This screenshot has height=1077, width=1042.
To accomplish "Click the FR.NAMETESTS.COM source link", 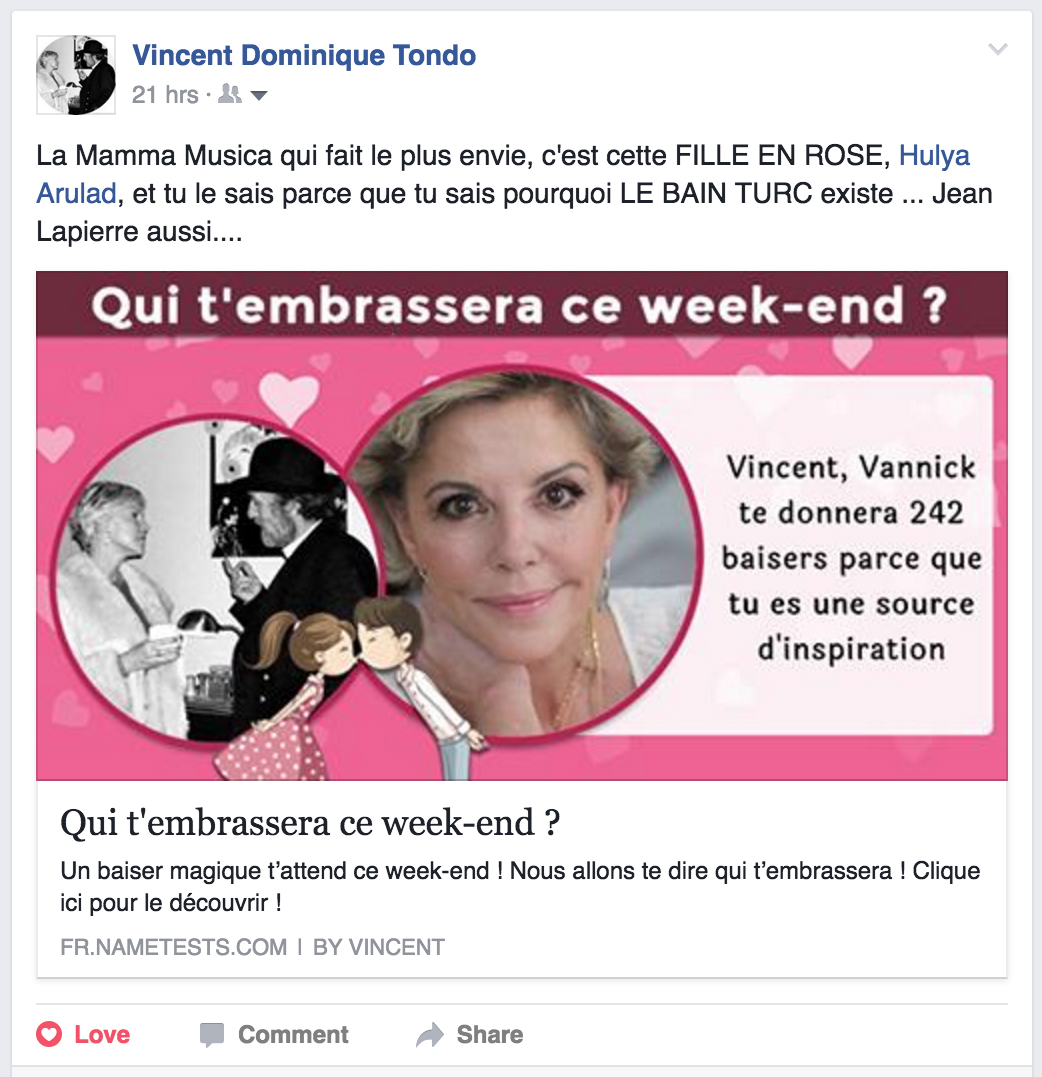I will pyautogui.click(x=174, y=947).
